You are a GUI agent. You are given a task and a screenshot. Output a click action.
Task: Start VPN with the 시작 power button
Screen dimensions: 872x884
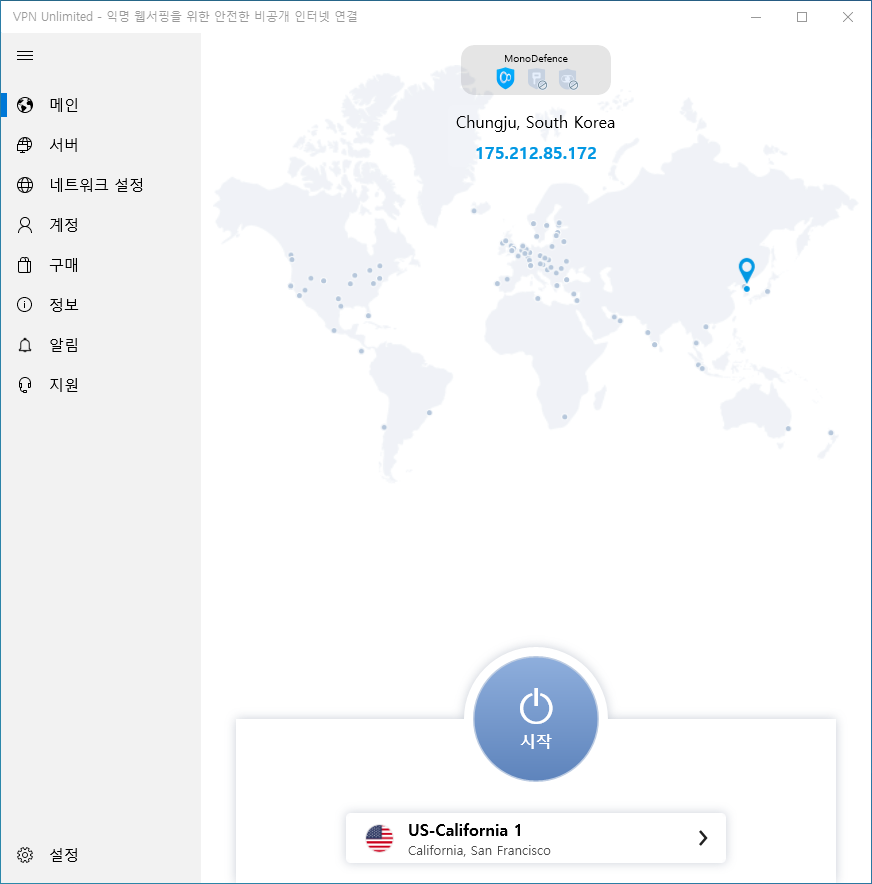[535, 718]
